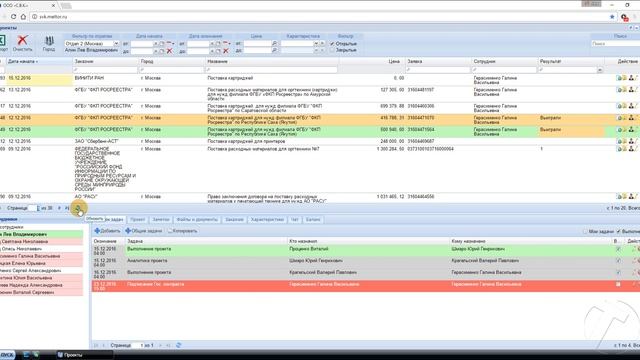640x360 pixels.
Task: Click the Общие задачи button
Action: [x=144, y=231]
